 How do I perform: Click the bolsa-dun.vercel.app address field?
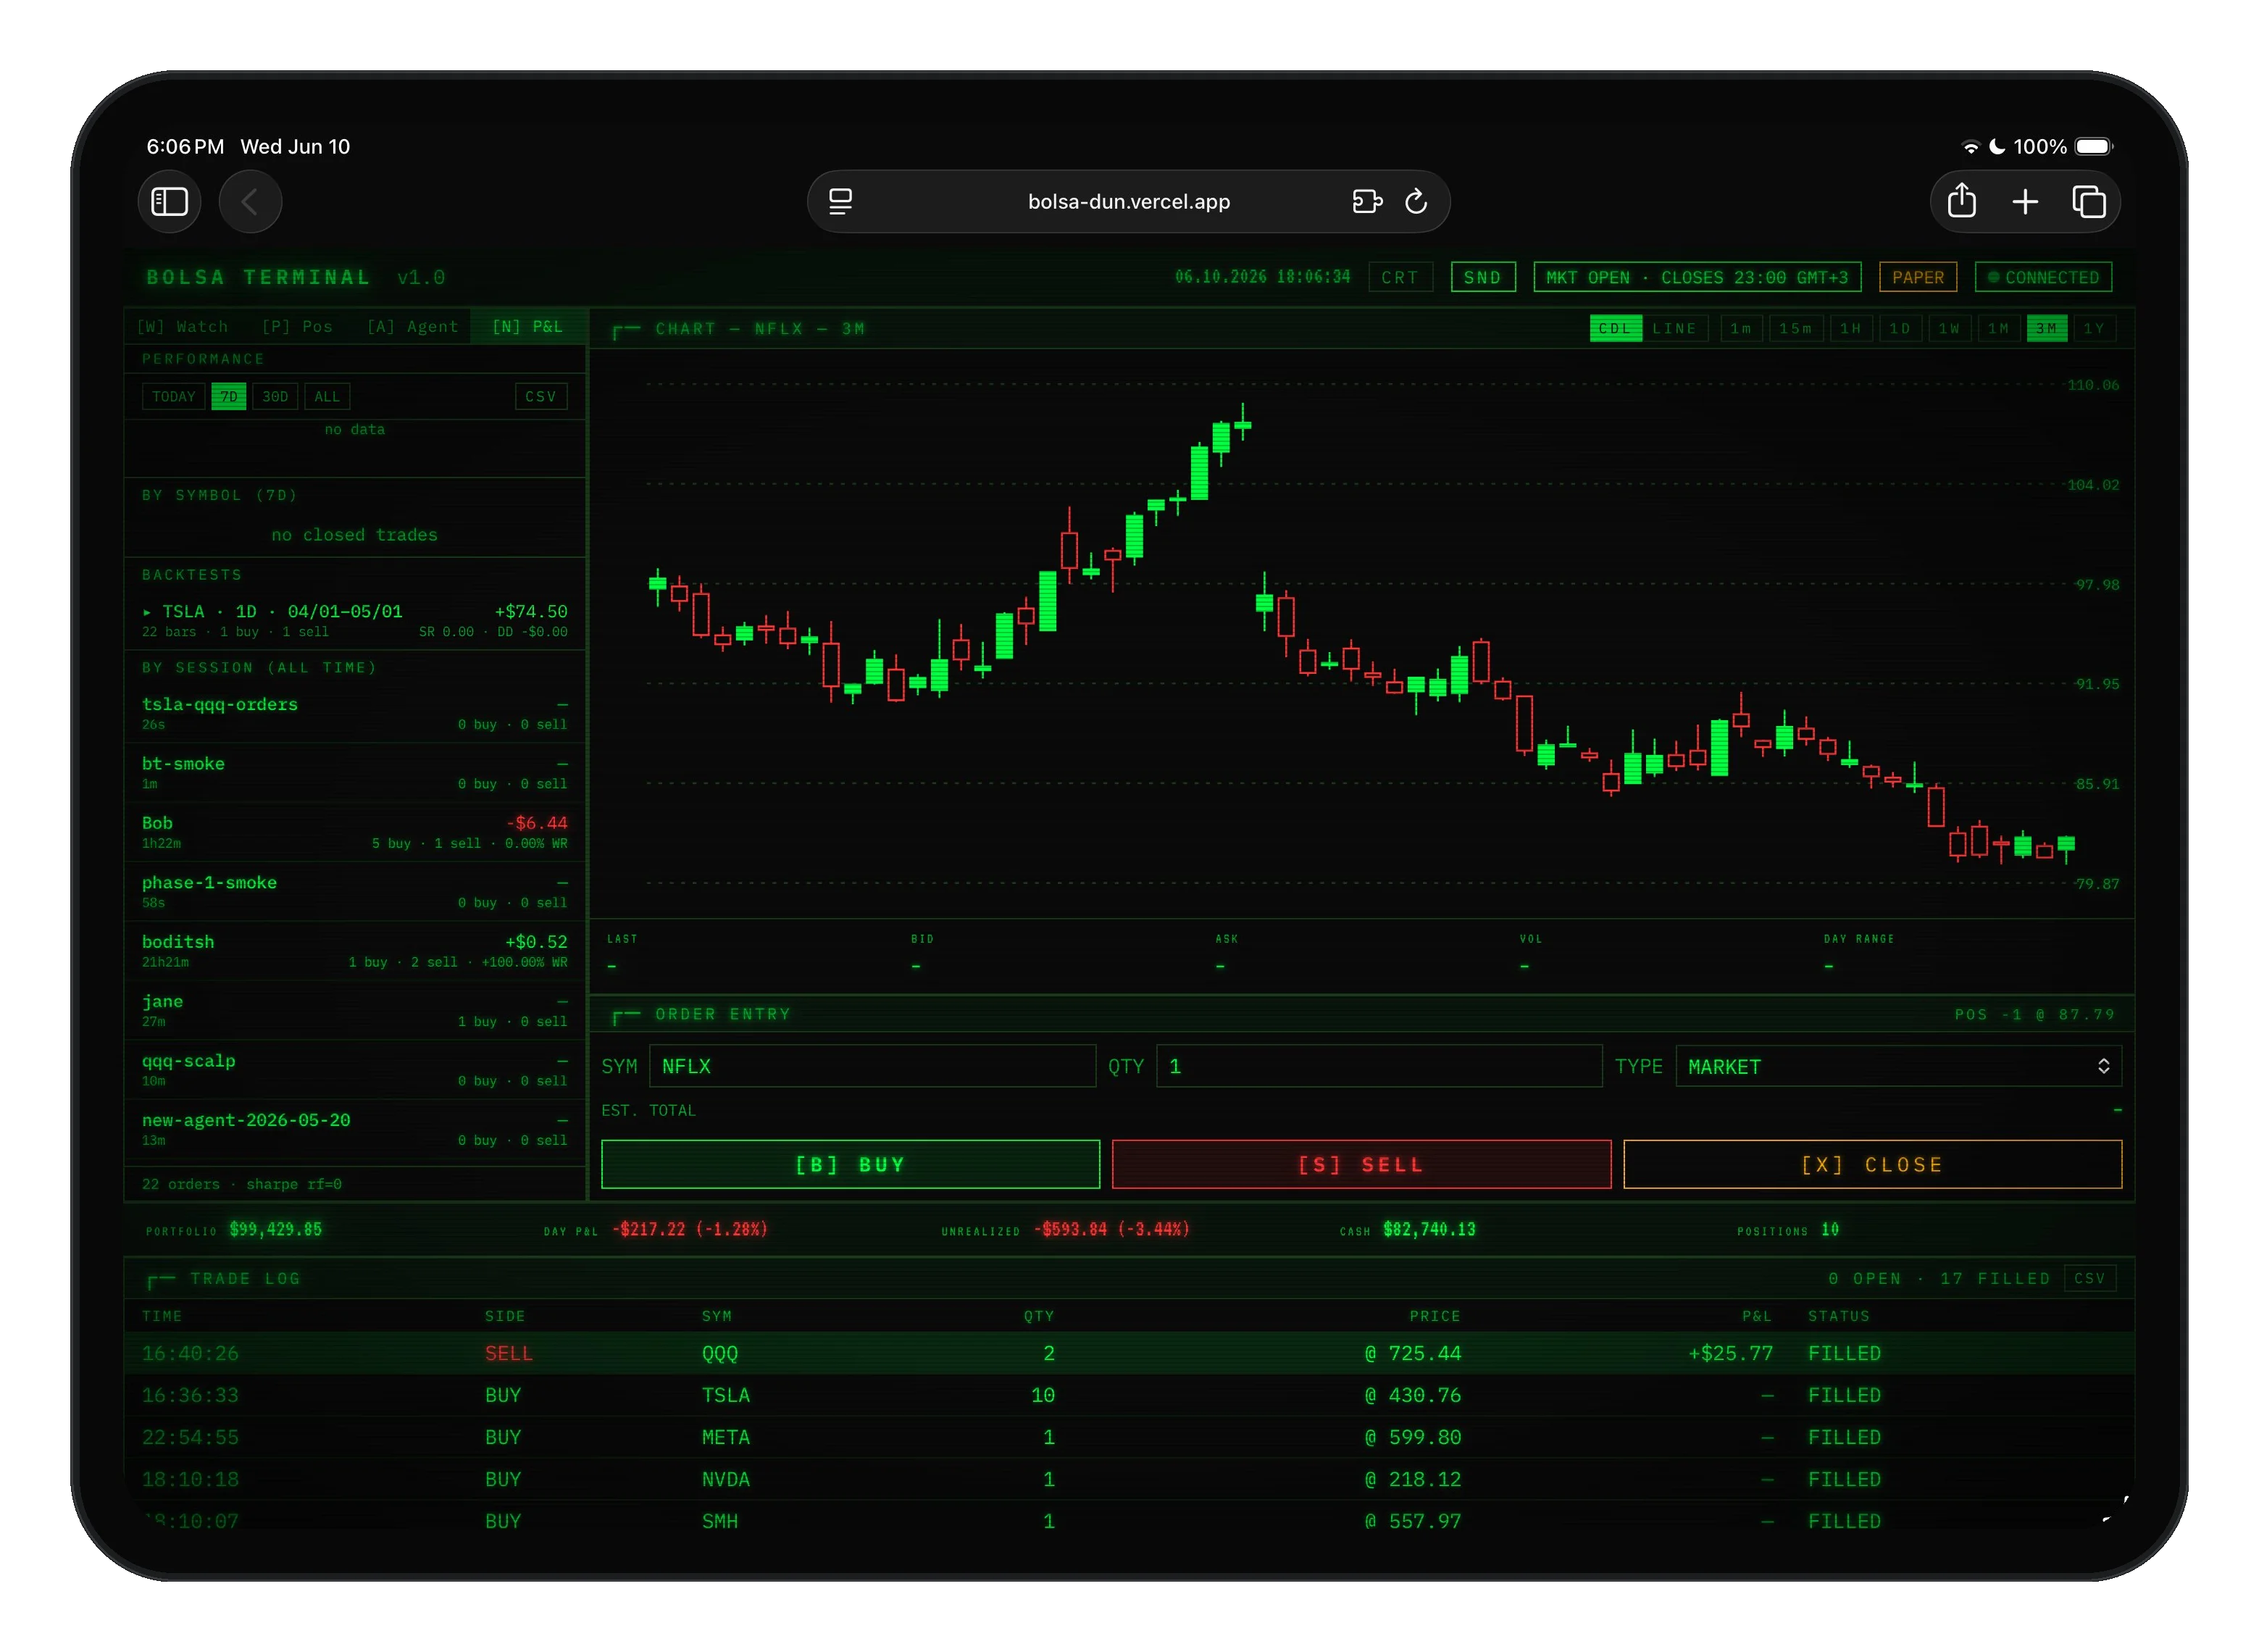(x=1128, y=202)
